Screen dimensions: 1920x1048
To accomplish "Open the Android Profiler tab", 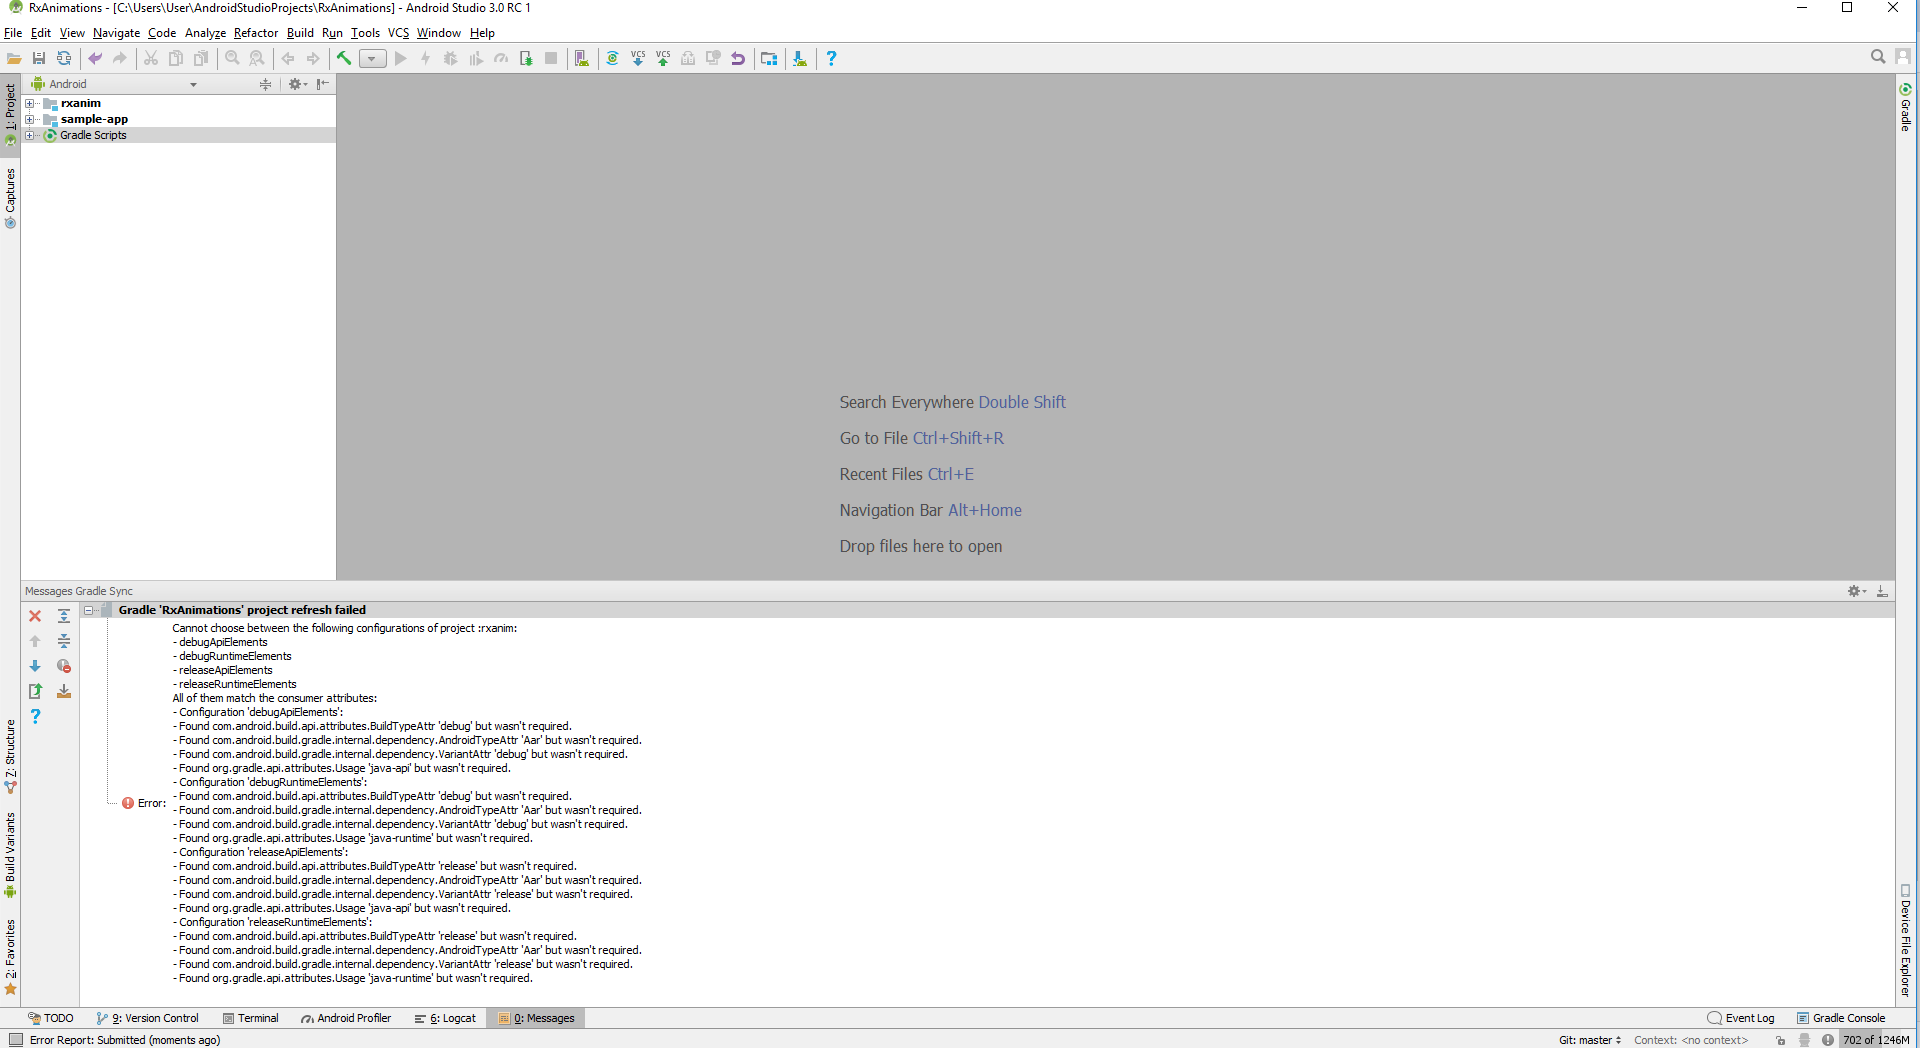I will coord(346,1018).
